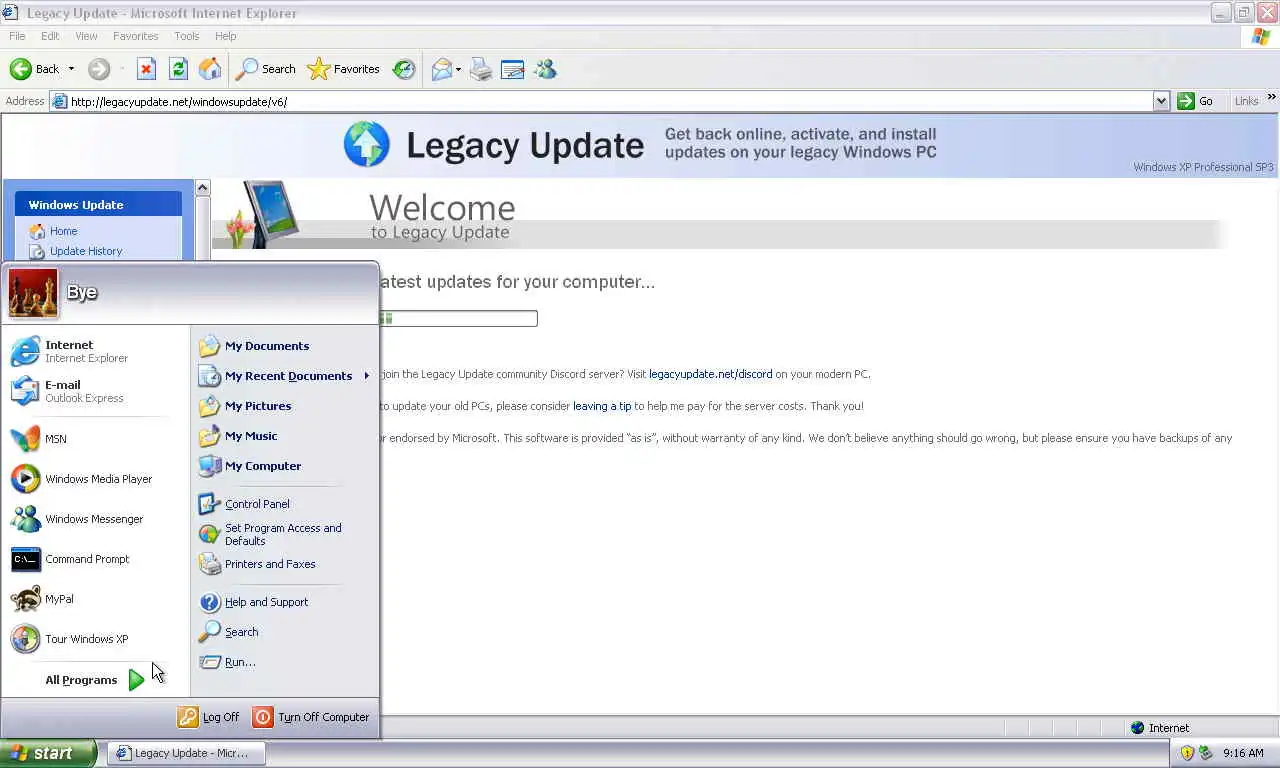
Task: Open Tour Windows XP
Action: [x=96, y=639]
